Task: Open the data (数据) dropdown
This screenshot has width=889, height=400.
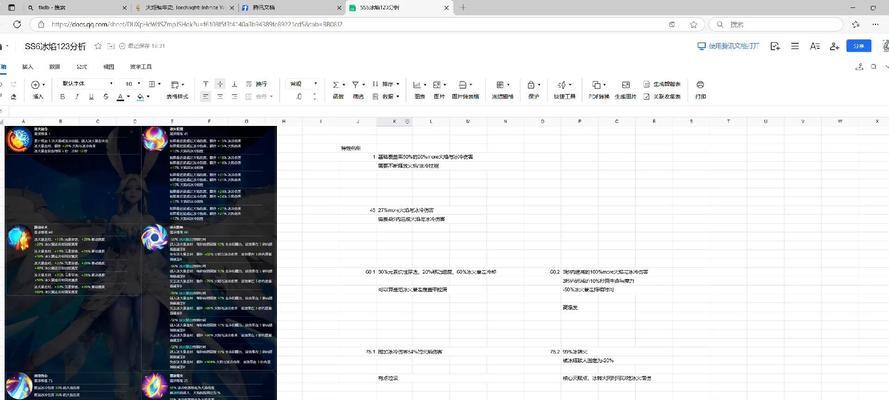Action: point(386,97)
